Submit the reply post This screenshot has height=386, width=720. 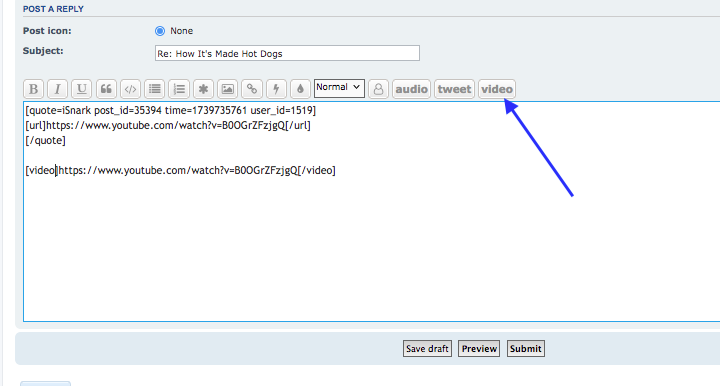click(526, 349)
